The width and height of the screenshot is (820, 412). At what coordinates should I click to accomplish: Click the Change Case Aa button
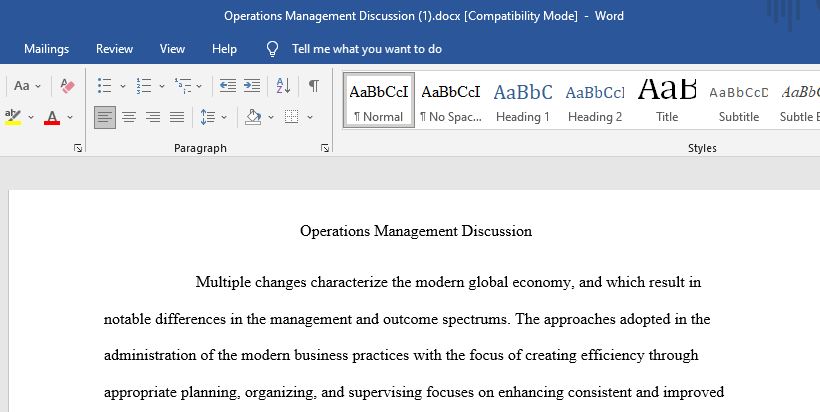(x=21, y=85)
